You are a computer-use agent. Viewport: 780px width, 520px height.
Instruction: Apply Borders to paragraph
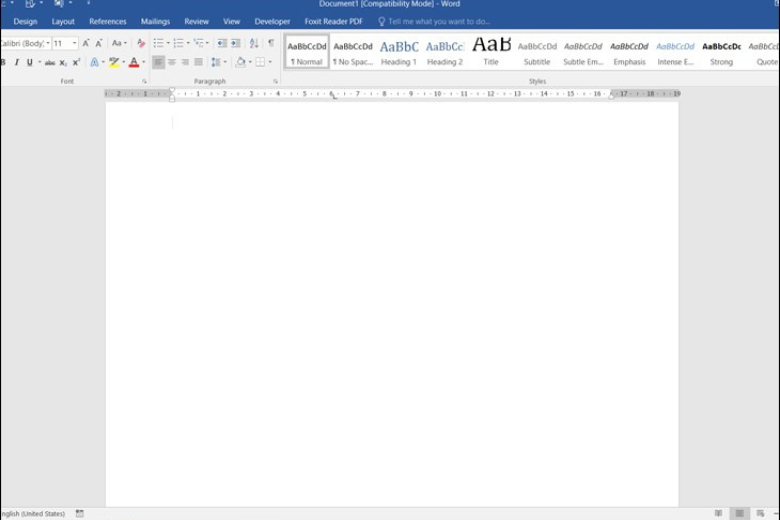point(260,62)
